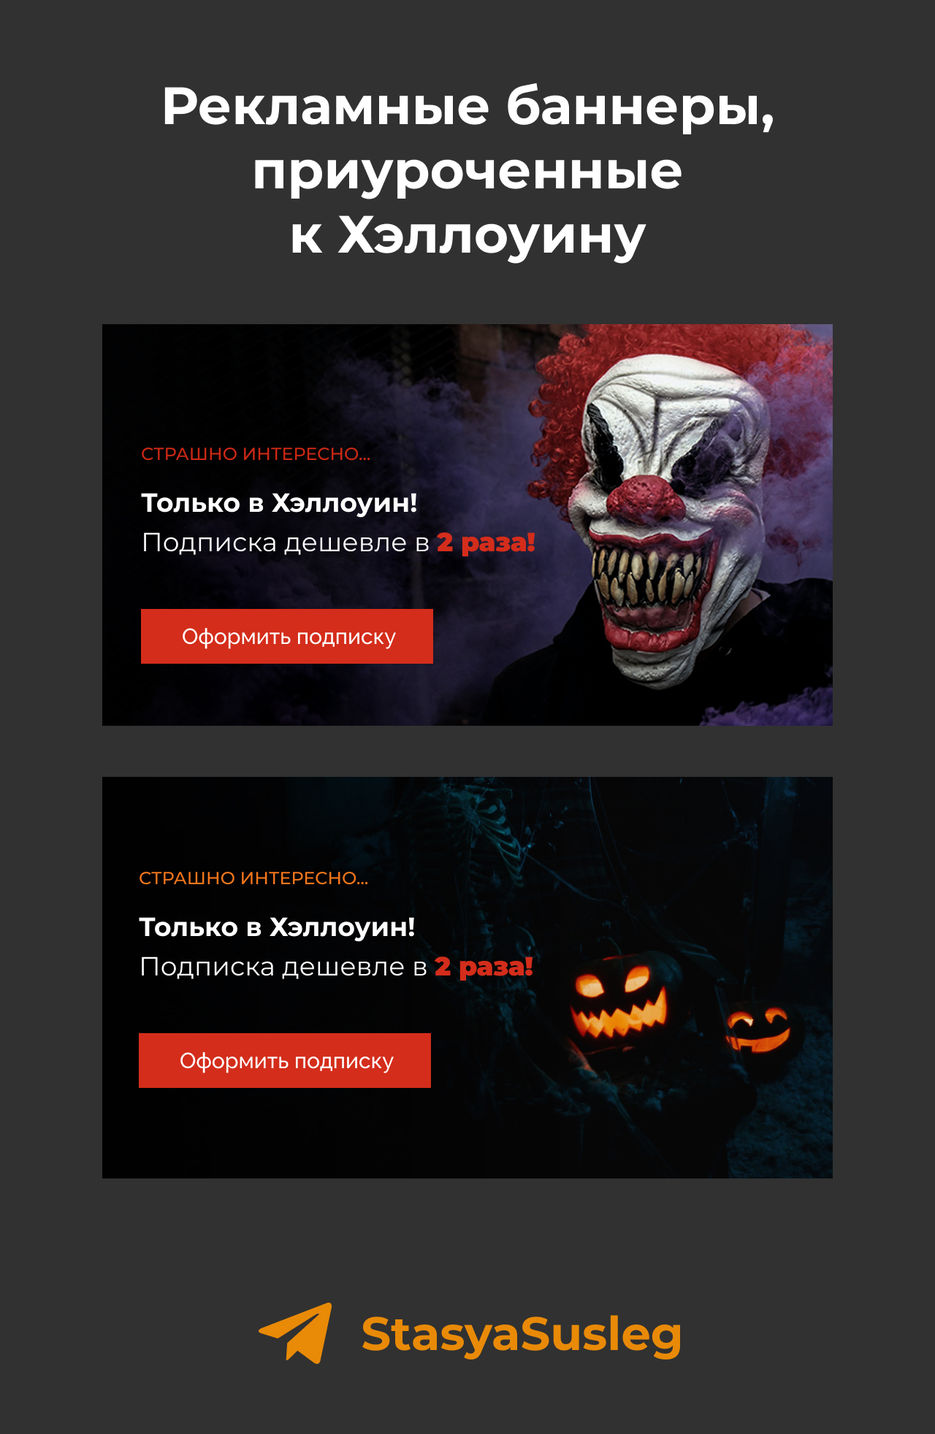Click the orange СТРАШНО ИНТЕРЕСНО label, bottom banner
Screen dimensions: 935x1434
click(254, 878)
